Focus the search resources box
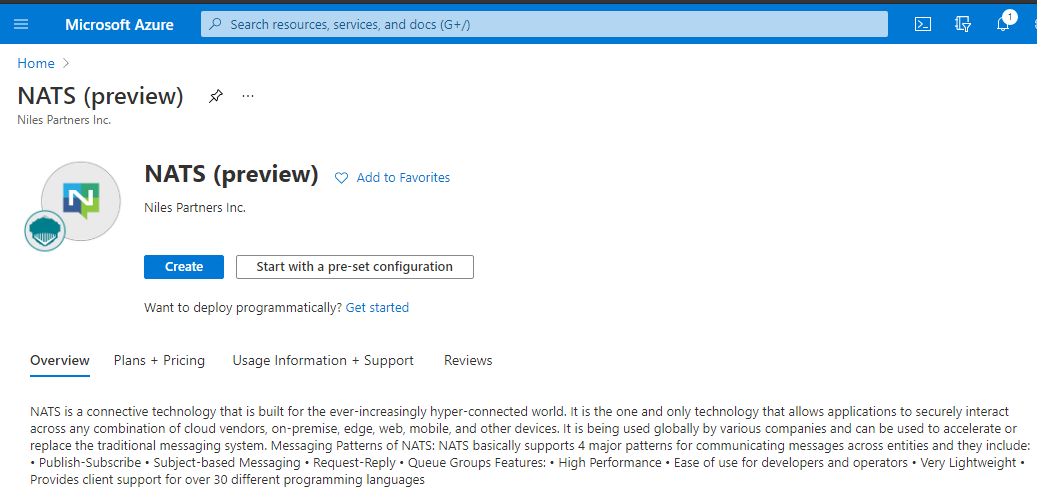Screen dimensions: 1037x496 pos(544,24)
